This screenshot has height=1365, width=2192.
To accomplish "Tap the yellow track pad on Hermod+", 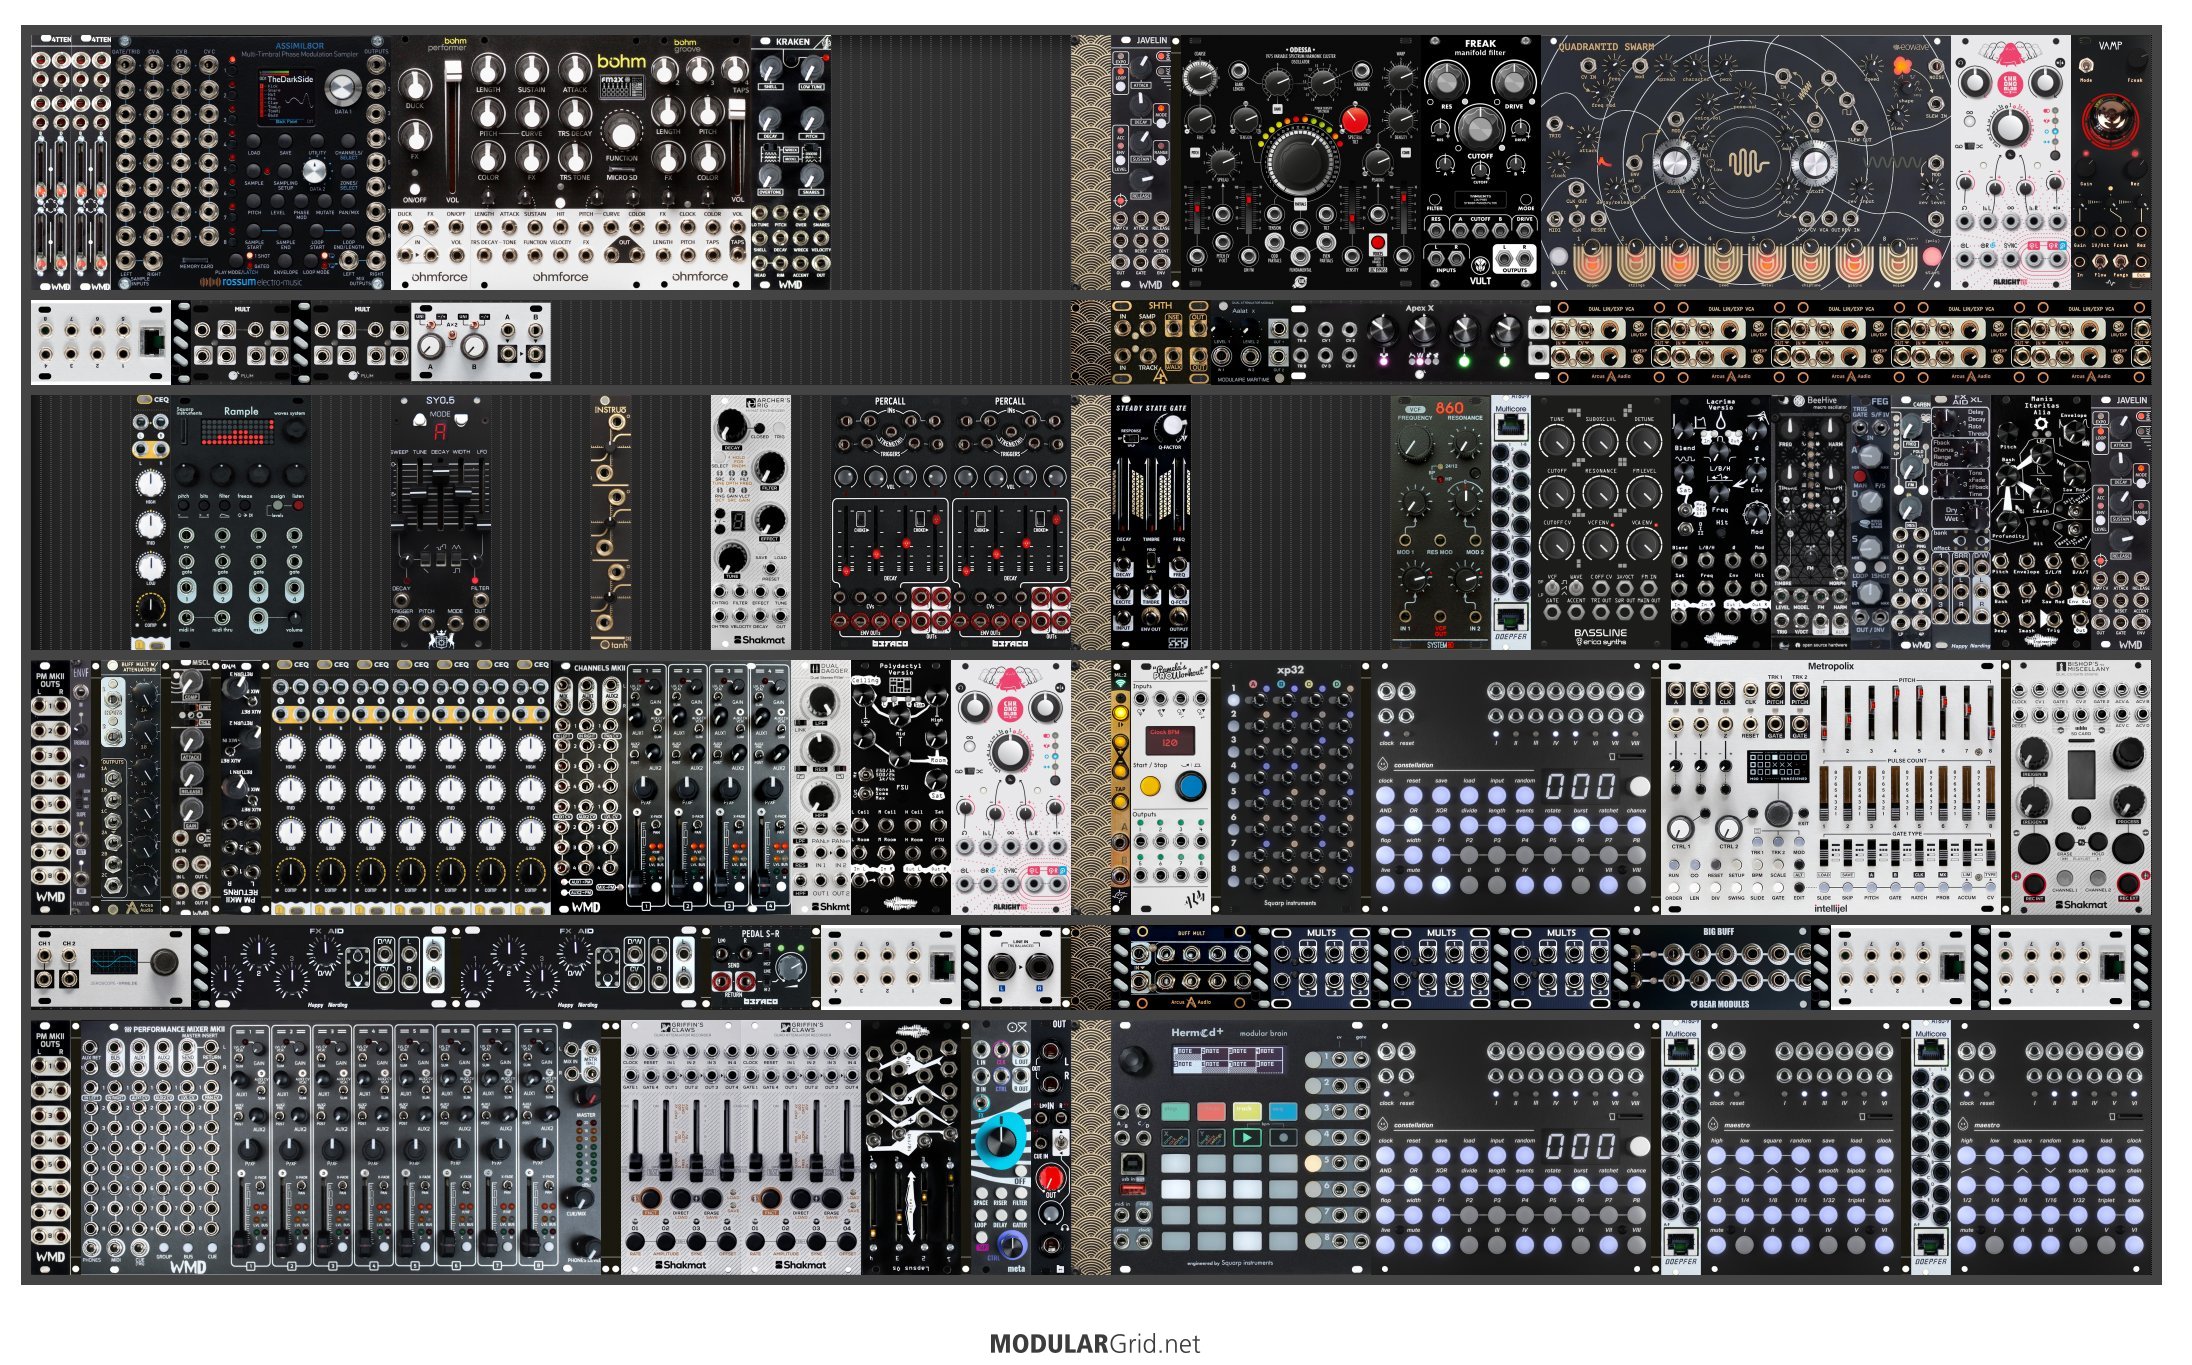I will pos(1246,1111).
